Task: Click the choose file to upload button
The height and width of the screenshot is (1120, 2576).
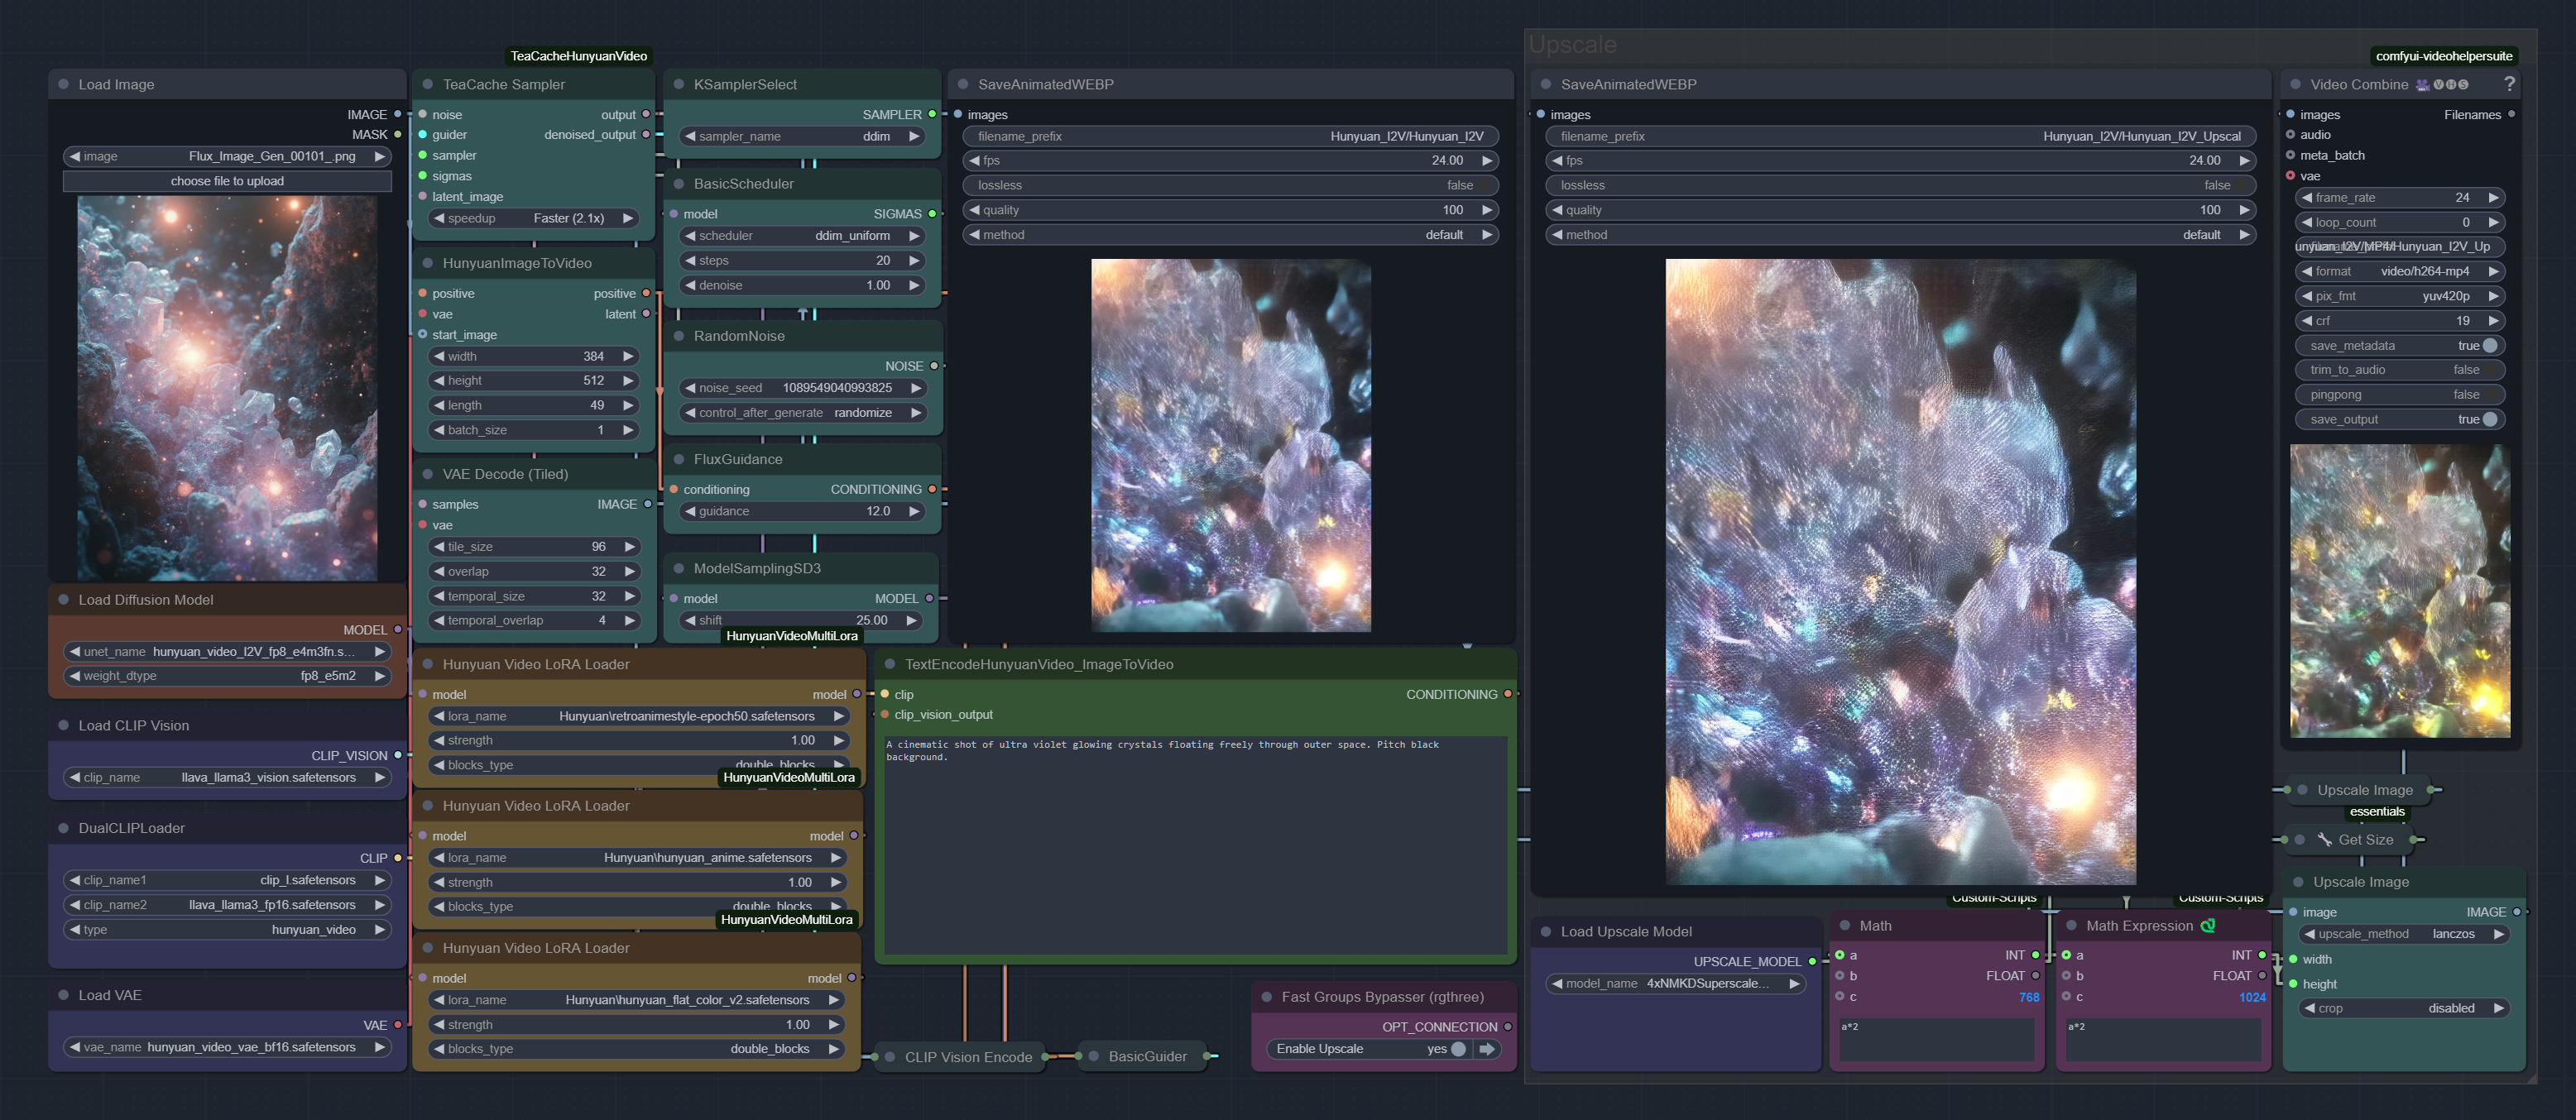Action: (227, 181)
